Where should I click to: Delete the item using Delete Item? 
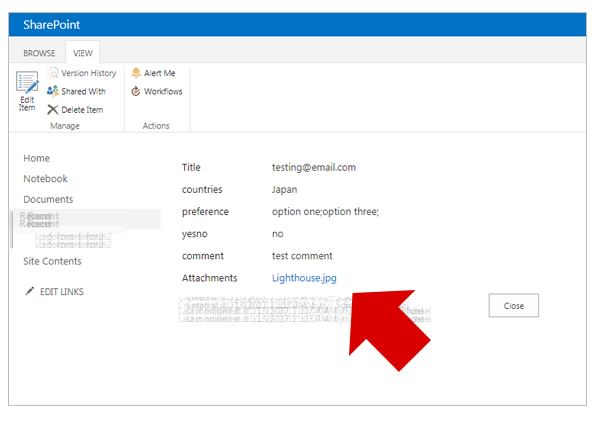point(75,110)
